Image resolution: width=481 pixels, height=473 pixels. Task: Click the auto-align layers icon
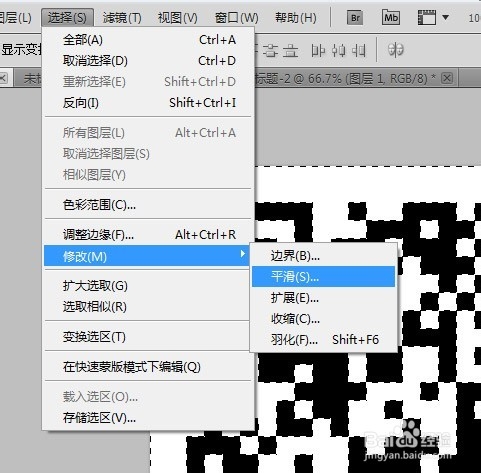(x=396, y=50)
